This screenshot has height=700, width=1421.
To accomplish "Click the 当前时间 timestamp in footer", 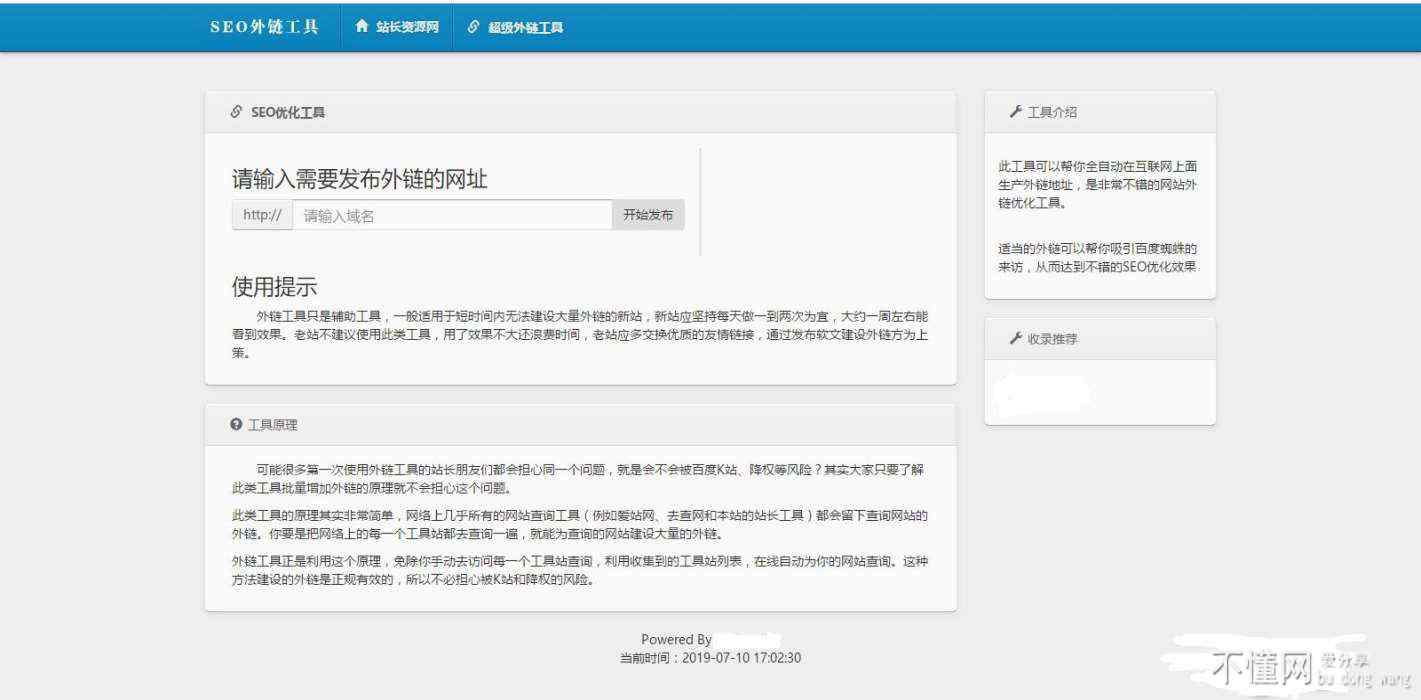I will (x=710, y=658).
